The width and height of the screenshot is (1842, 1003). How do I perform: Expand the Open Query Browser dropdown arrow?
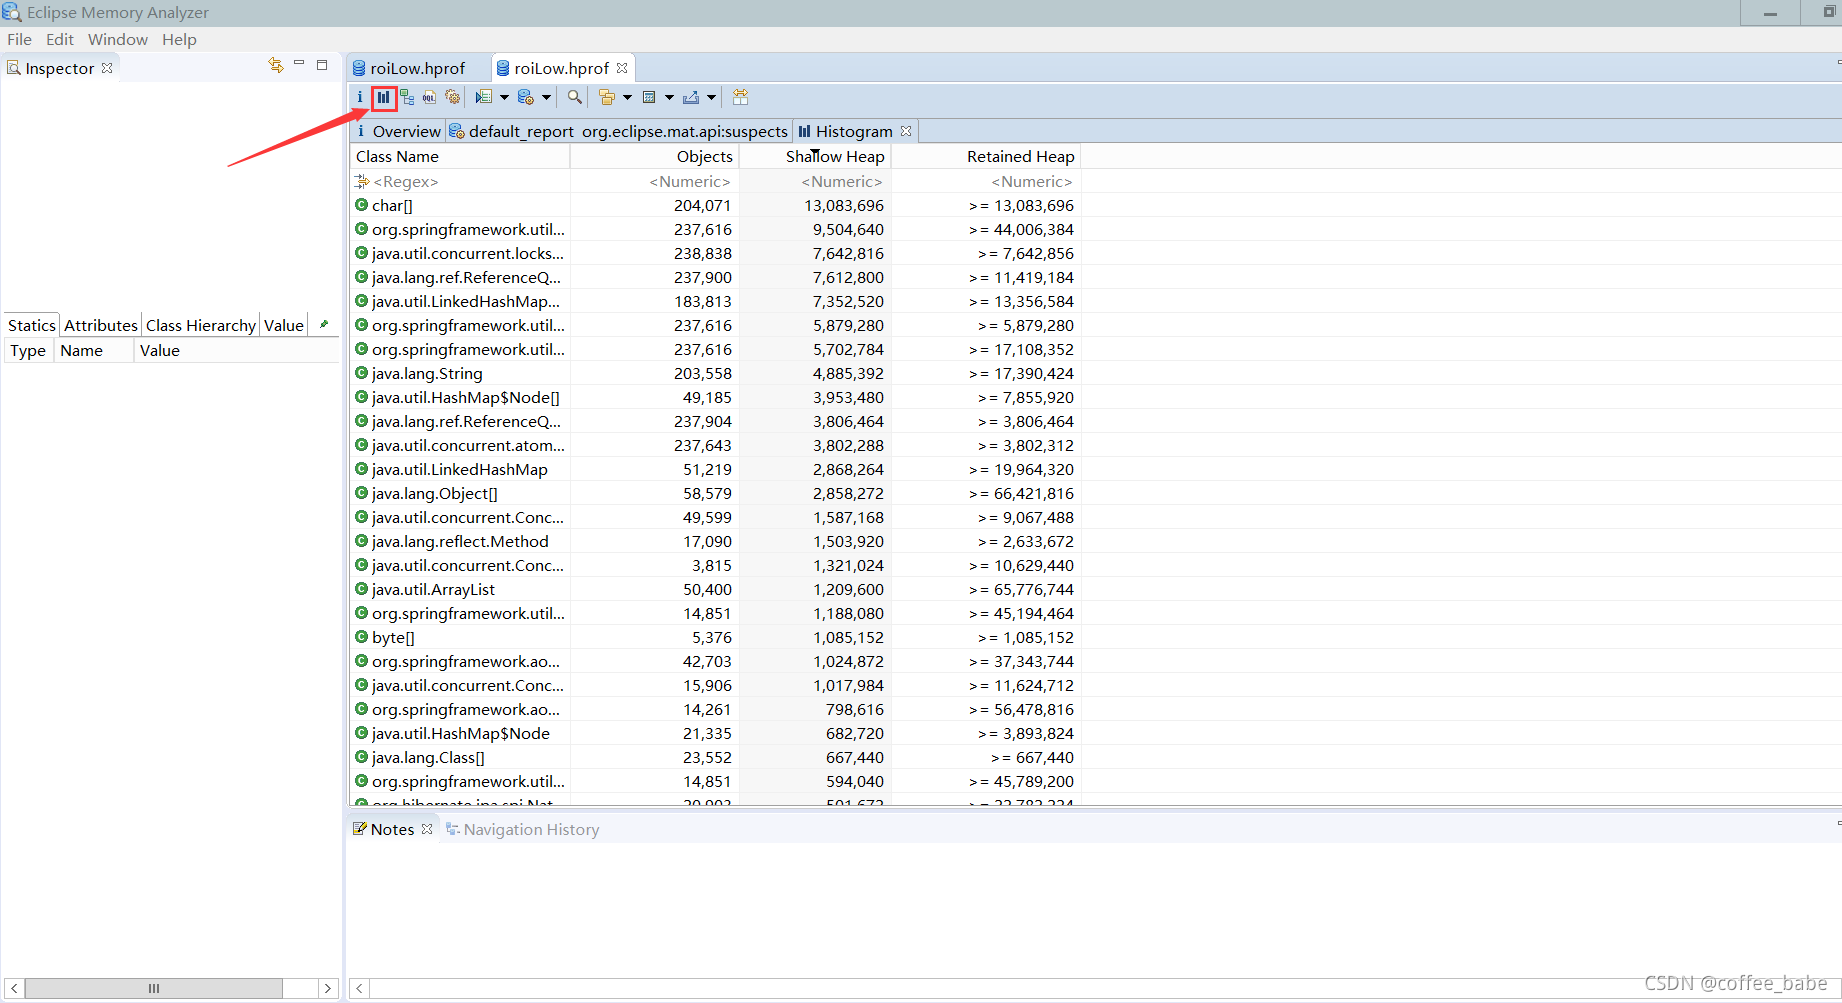point(546,97)
